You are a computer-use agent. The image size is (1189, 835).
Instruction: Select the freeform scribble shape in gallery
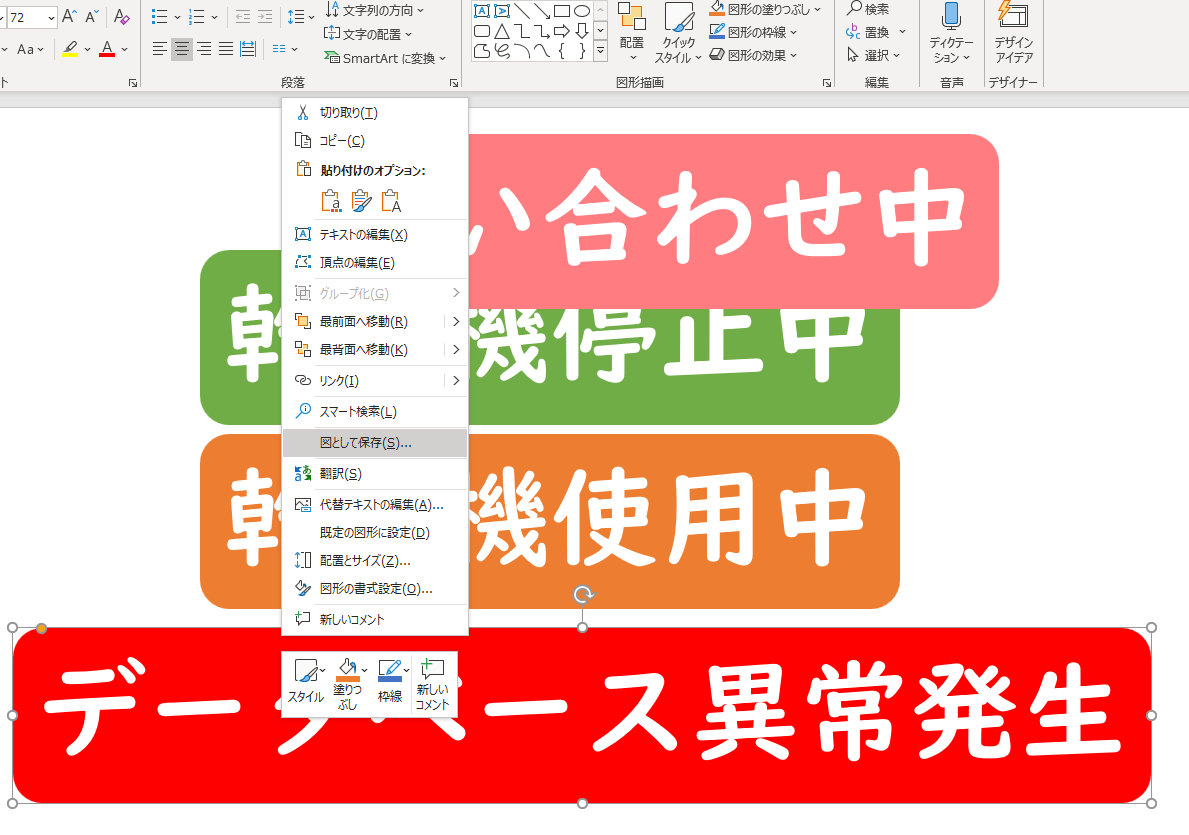click(501, 52)
